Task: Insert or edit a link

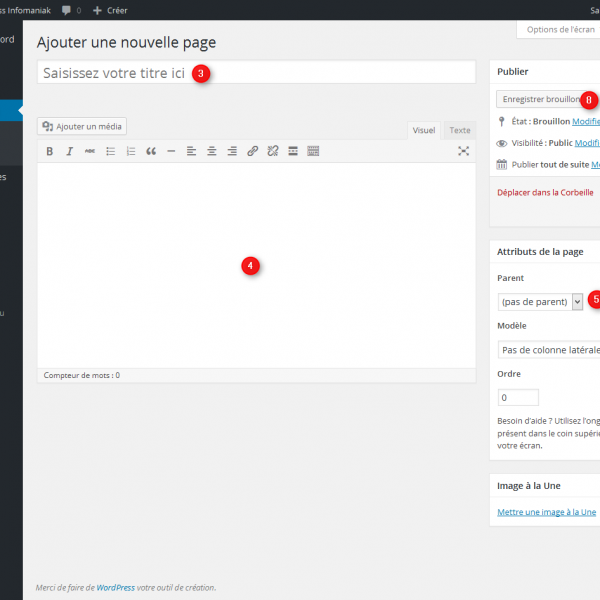Action: pyautogui.click(x=252, y=151)
